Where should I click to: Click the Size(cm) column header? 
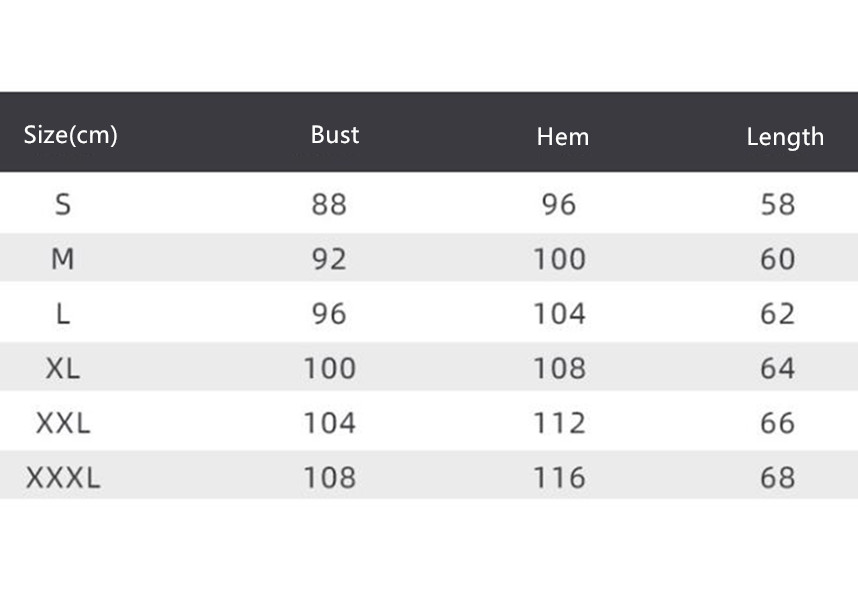coord(70,135)
